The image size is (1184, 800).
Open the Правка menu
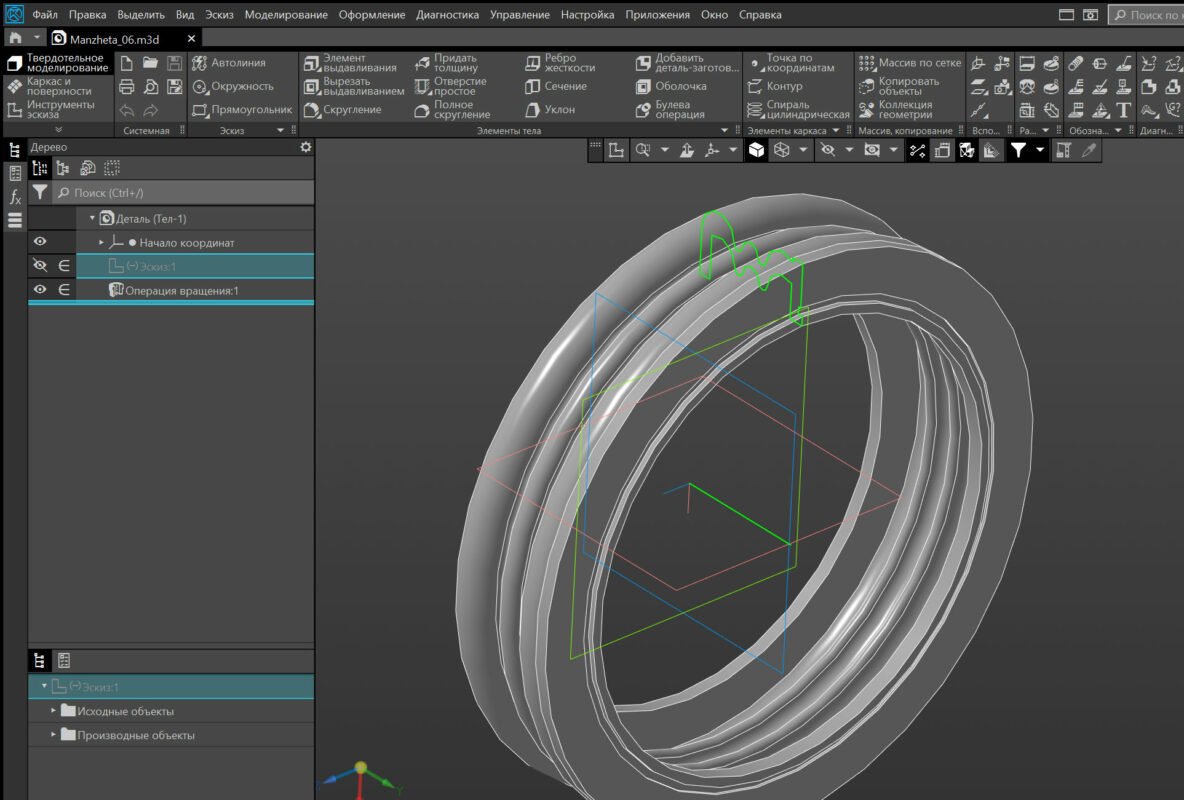coord(88,14)
